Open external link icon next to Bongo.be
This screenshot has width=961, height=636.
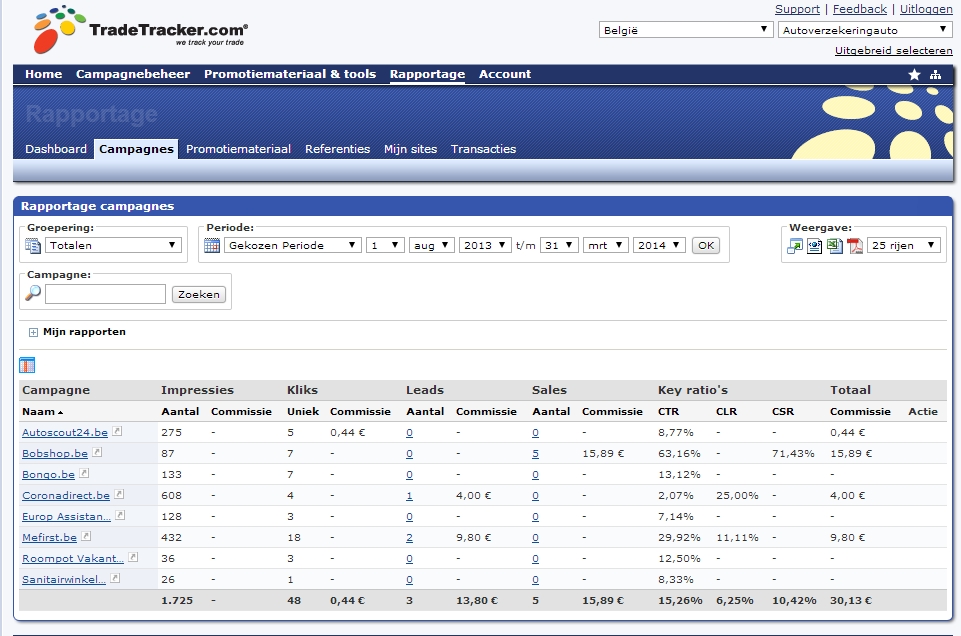(x=85, y=473)
